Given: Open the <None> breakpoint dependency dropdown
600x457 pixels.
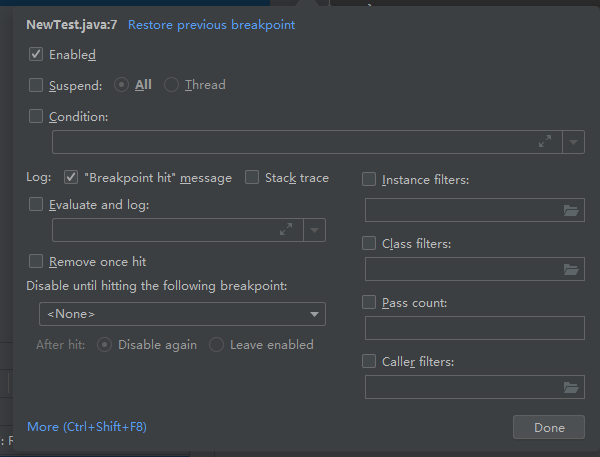Looking at the screenshot, I should tap(182, 314).
